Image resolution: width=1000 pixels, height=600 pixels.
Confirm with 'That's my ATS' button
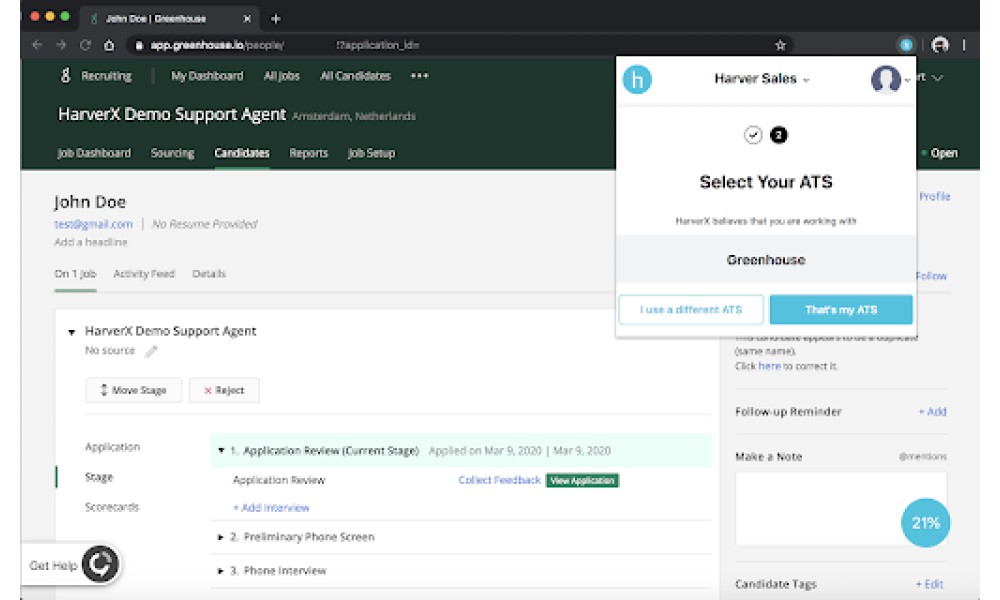841,310
